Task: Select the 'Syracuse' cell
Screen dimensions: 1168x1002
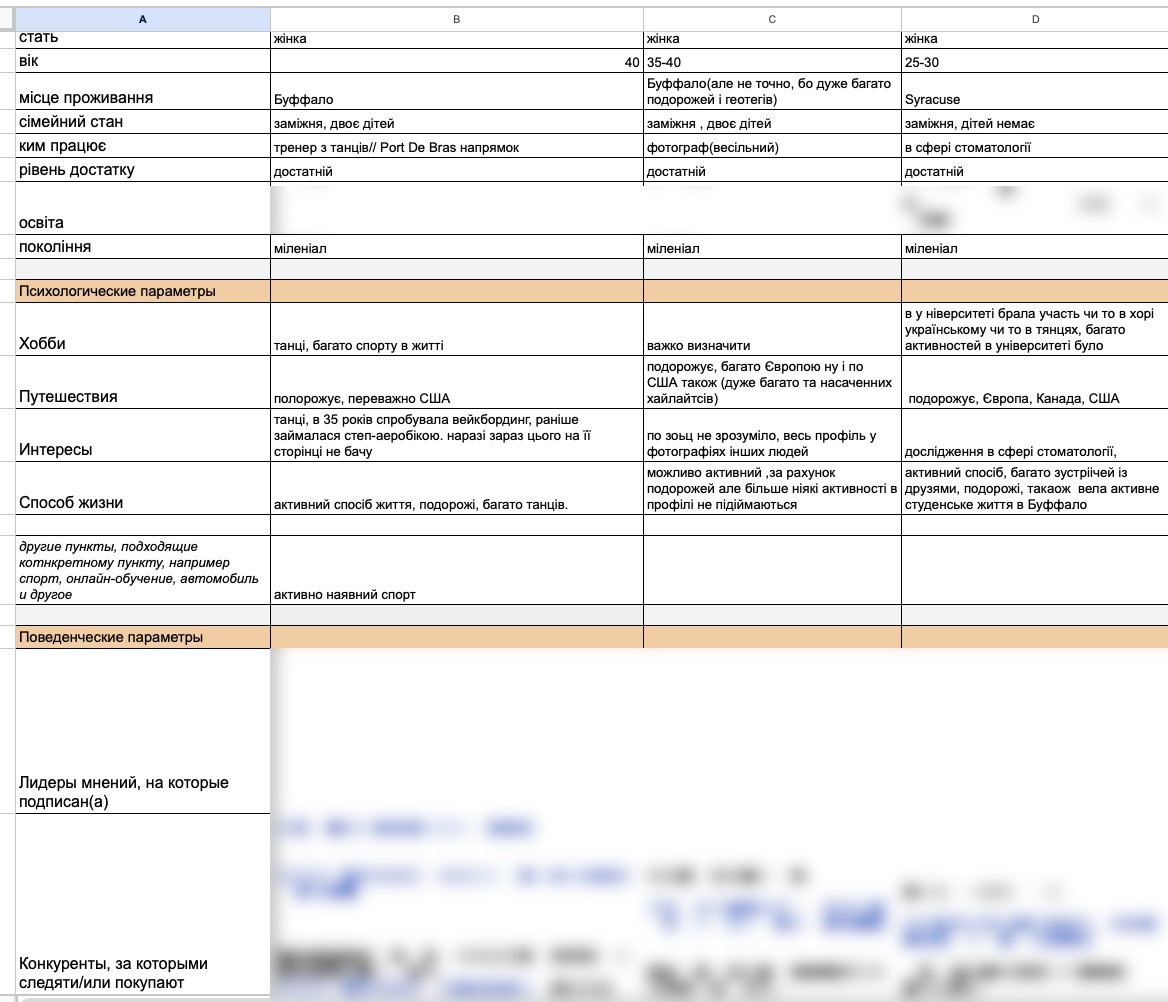Action: 1035,92
